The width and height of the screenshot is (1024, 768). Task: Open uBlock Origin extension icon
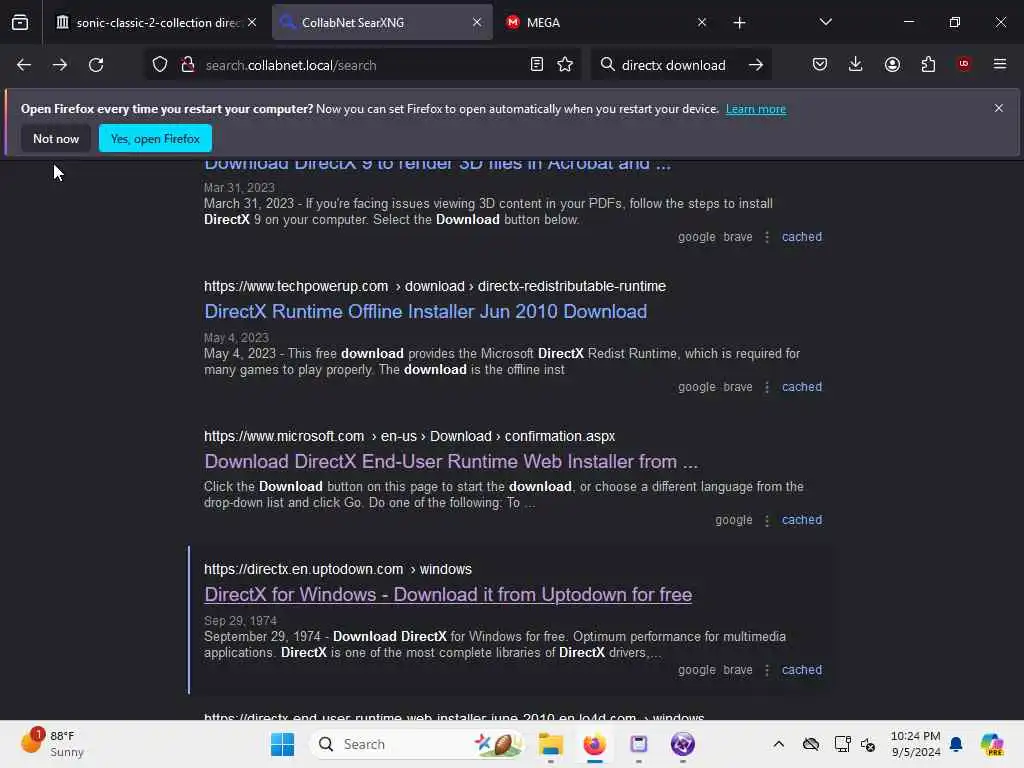(964, 64)
